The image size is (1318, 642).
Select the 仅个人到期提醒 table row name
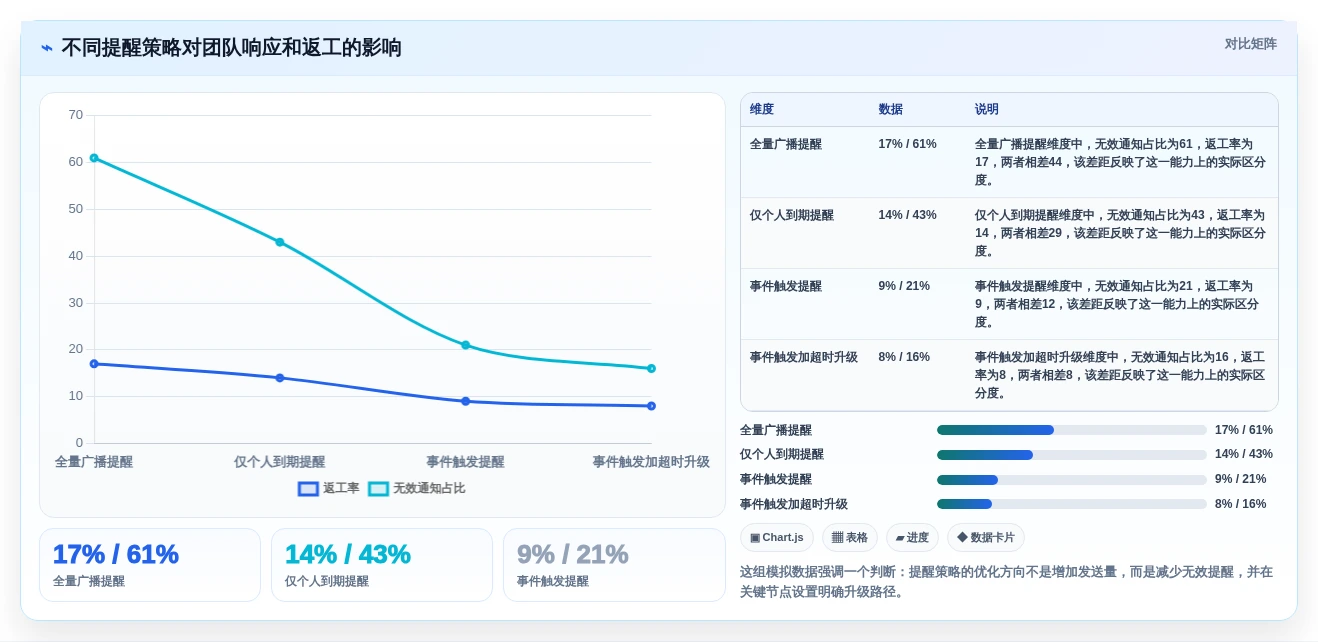(792, 215)
